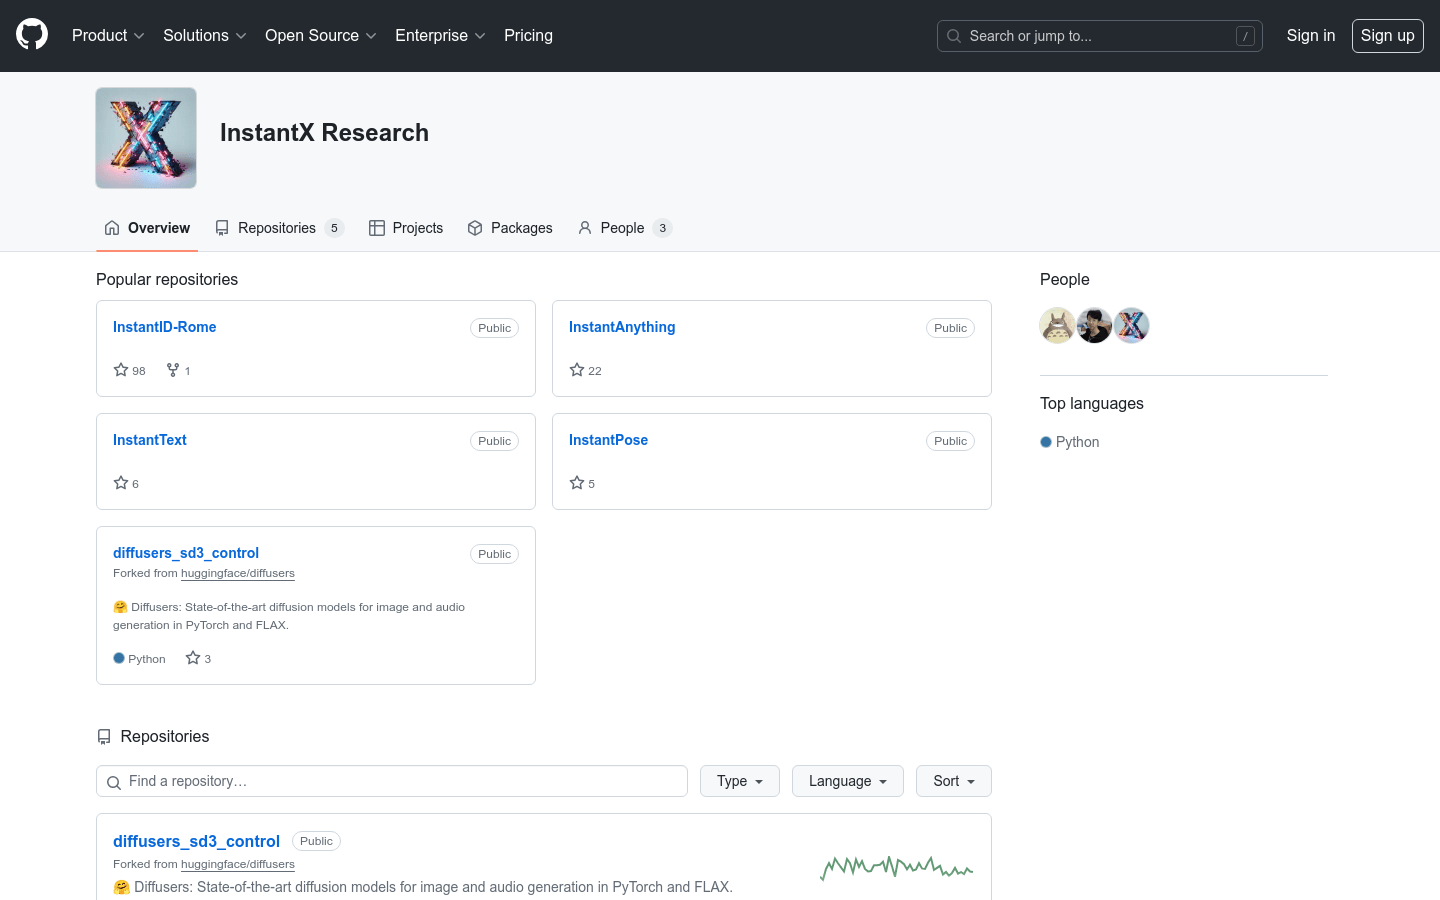This screenshot has height=900, width=1440.
Task: Click the star icon on InstantText card
Action: point(121,483)
